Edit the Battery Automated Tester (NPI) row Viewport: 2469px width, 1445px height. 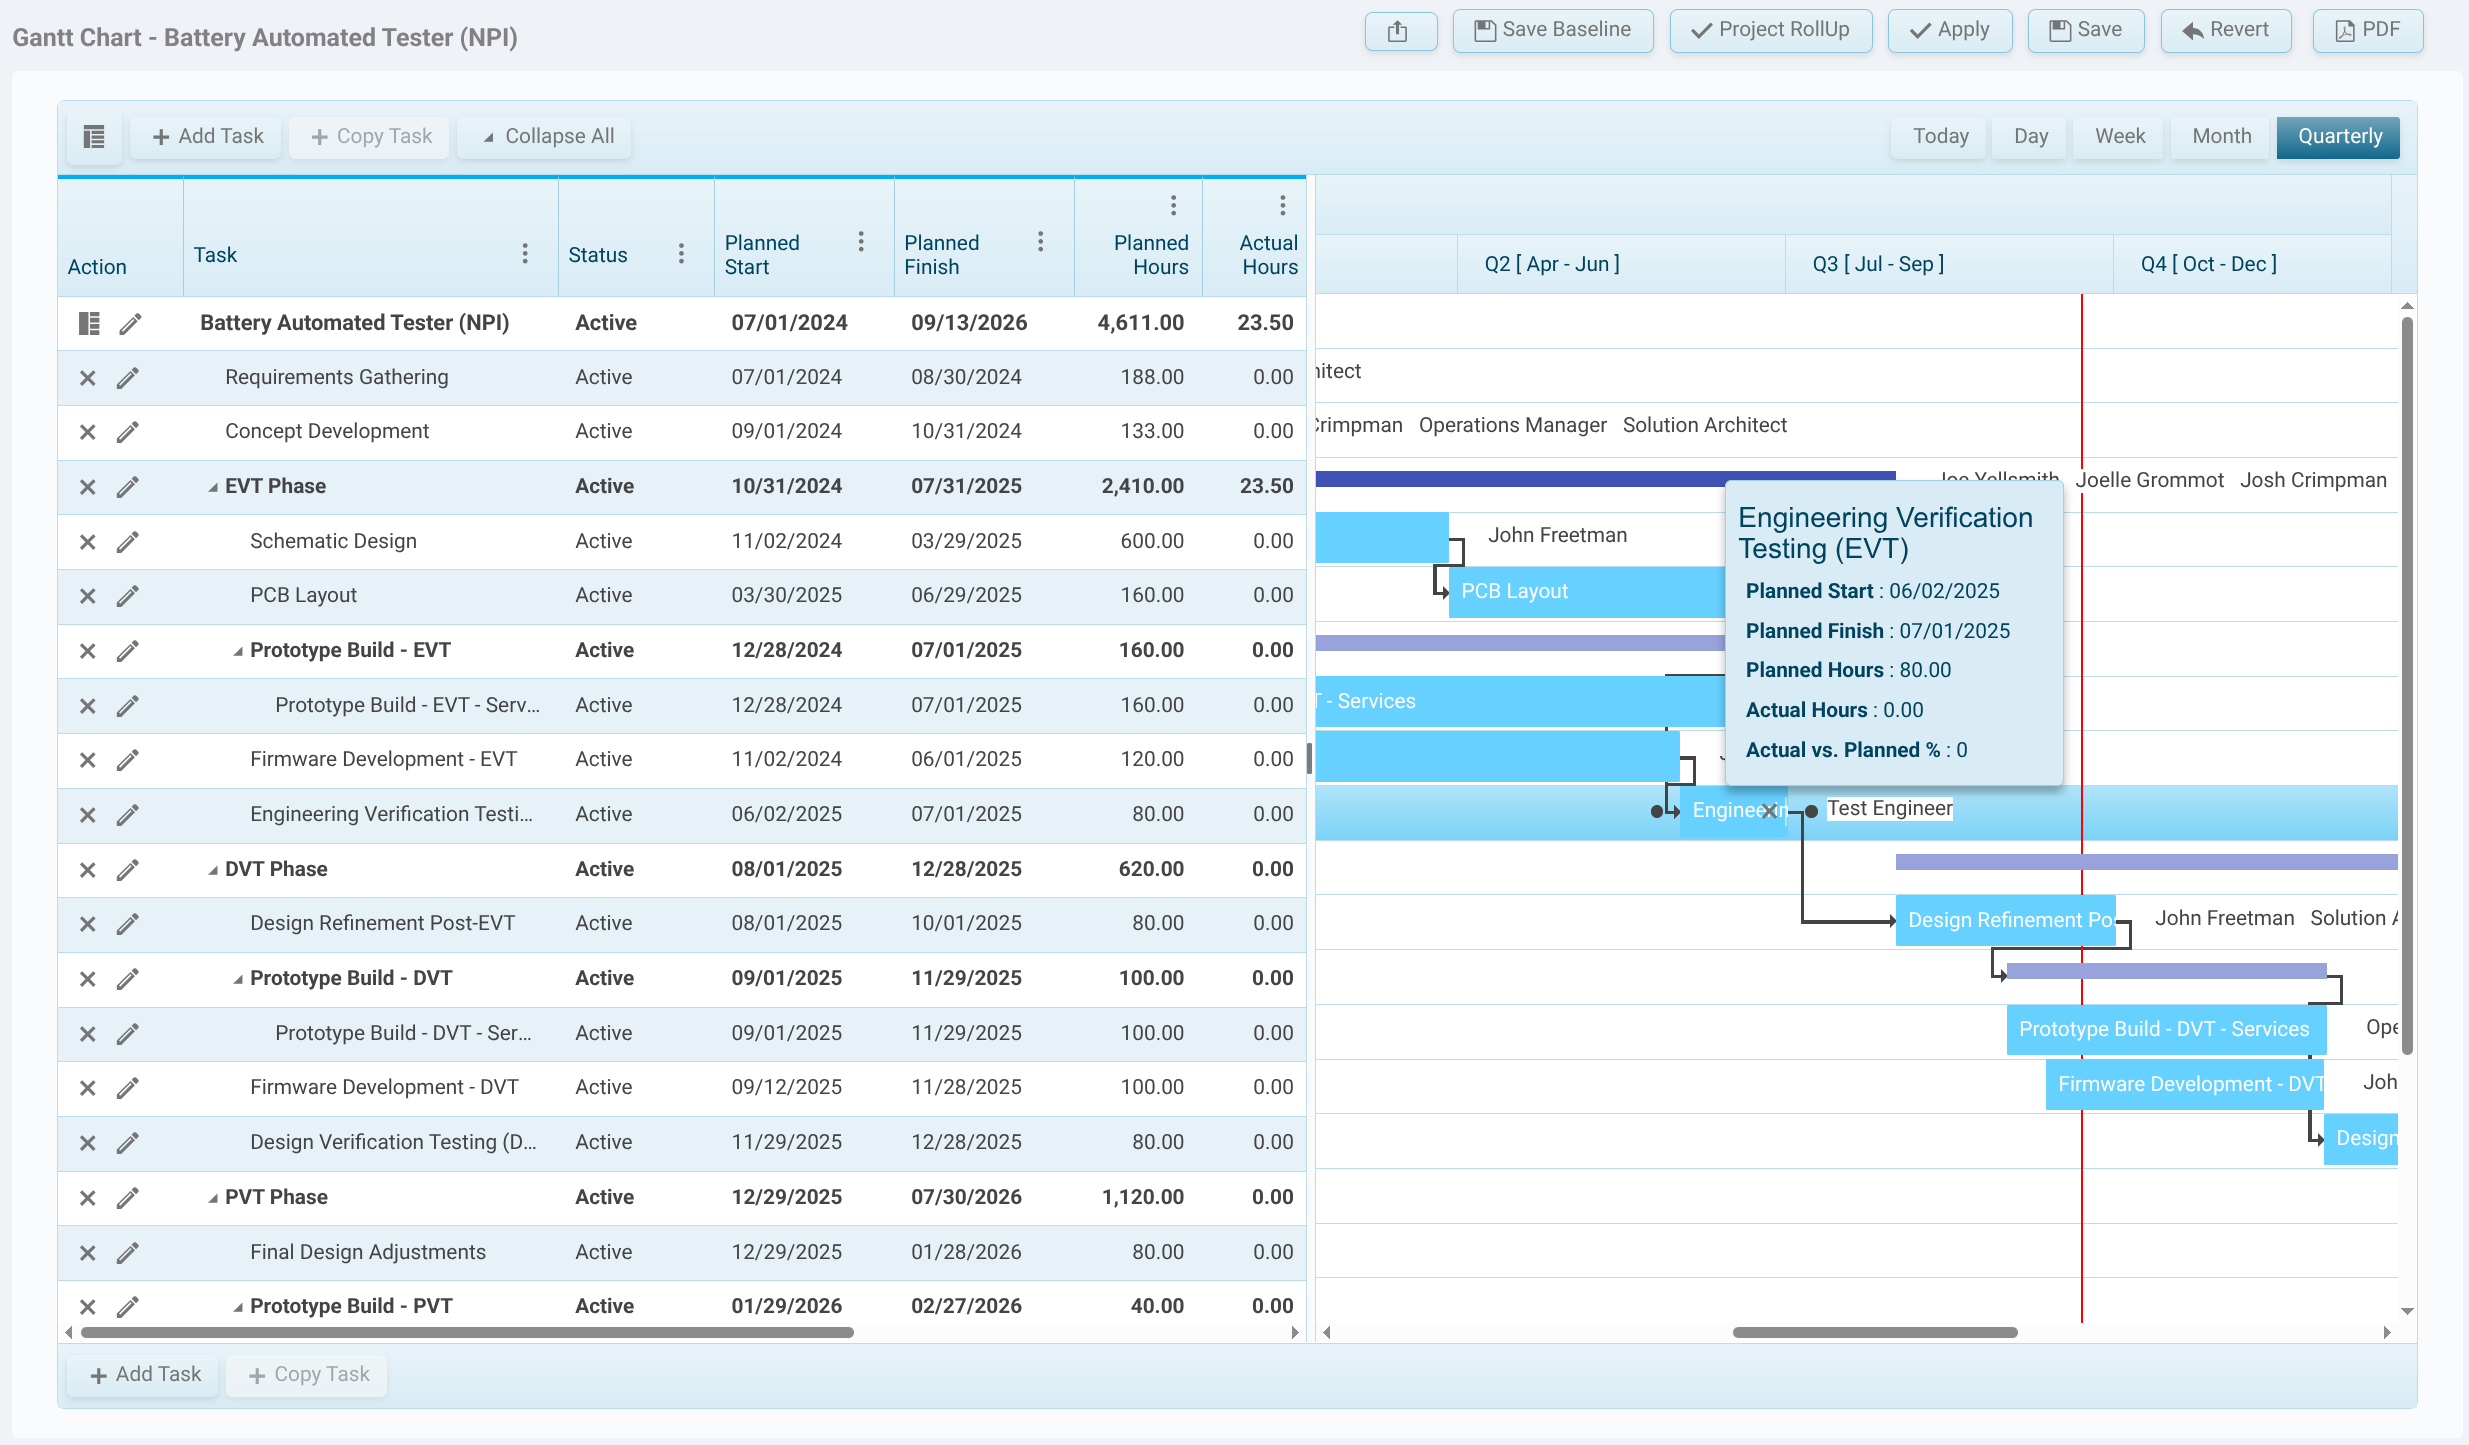click(130, 323)
